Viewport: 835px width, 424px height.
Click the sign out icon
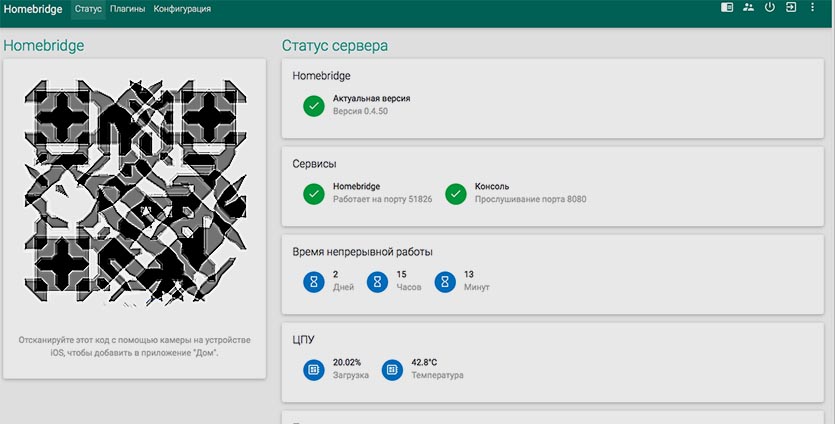point(791,8)
